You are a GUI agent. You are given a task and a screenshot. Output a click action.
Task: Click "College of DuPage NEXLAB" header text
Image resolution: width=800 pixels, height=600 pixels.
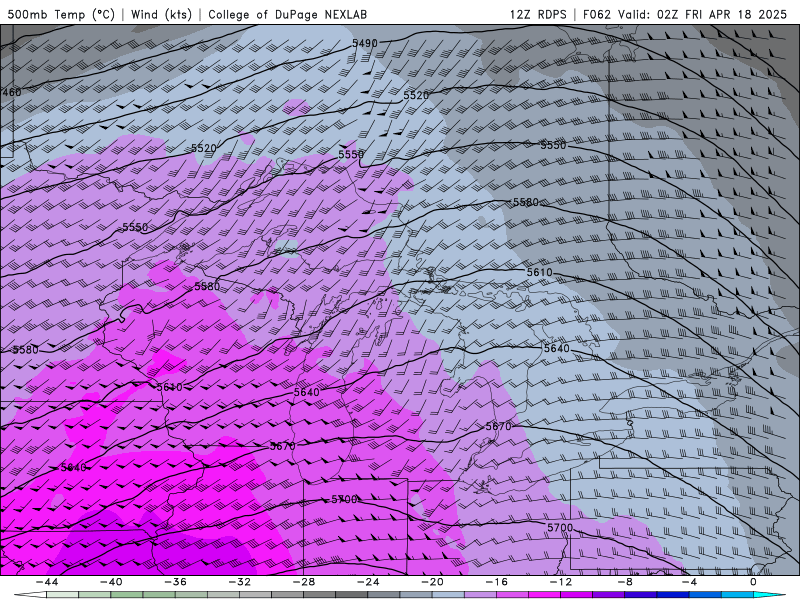coord(287,14)
